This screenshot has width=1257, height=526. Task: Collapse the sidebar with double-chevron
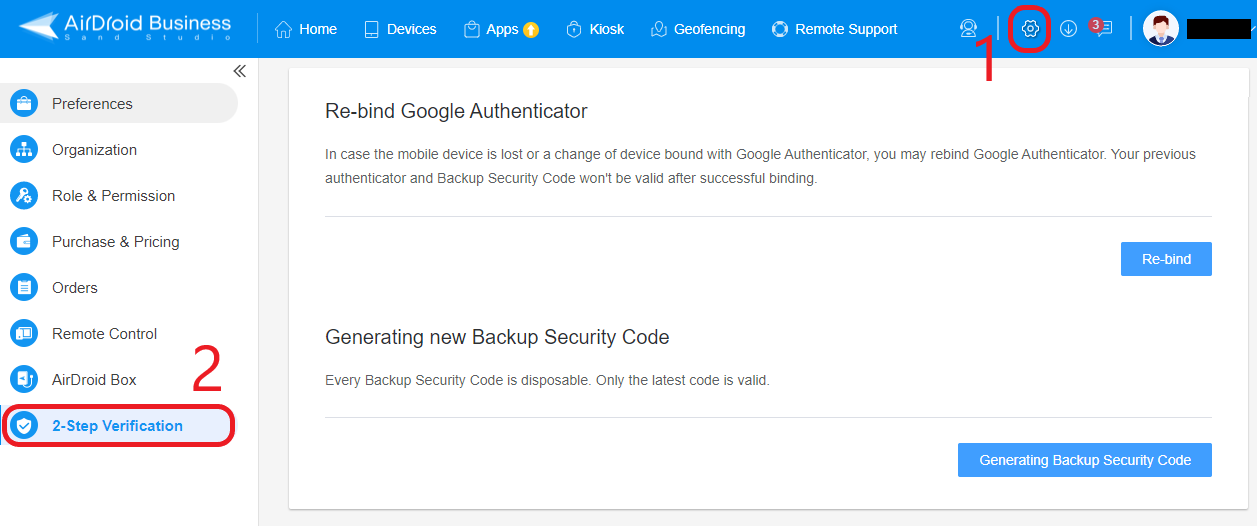(x=239, y=71)
